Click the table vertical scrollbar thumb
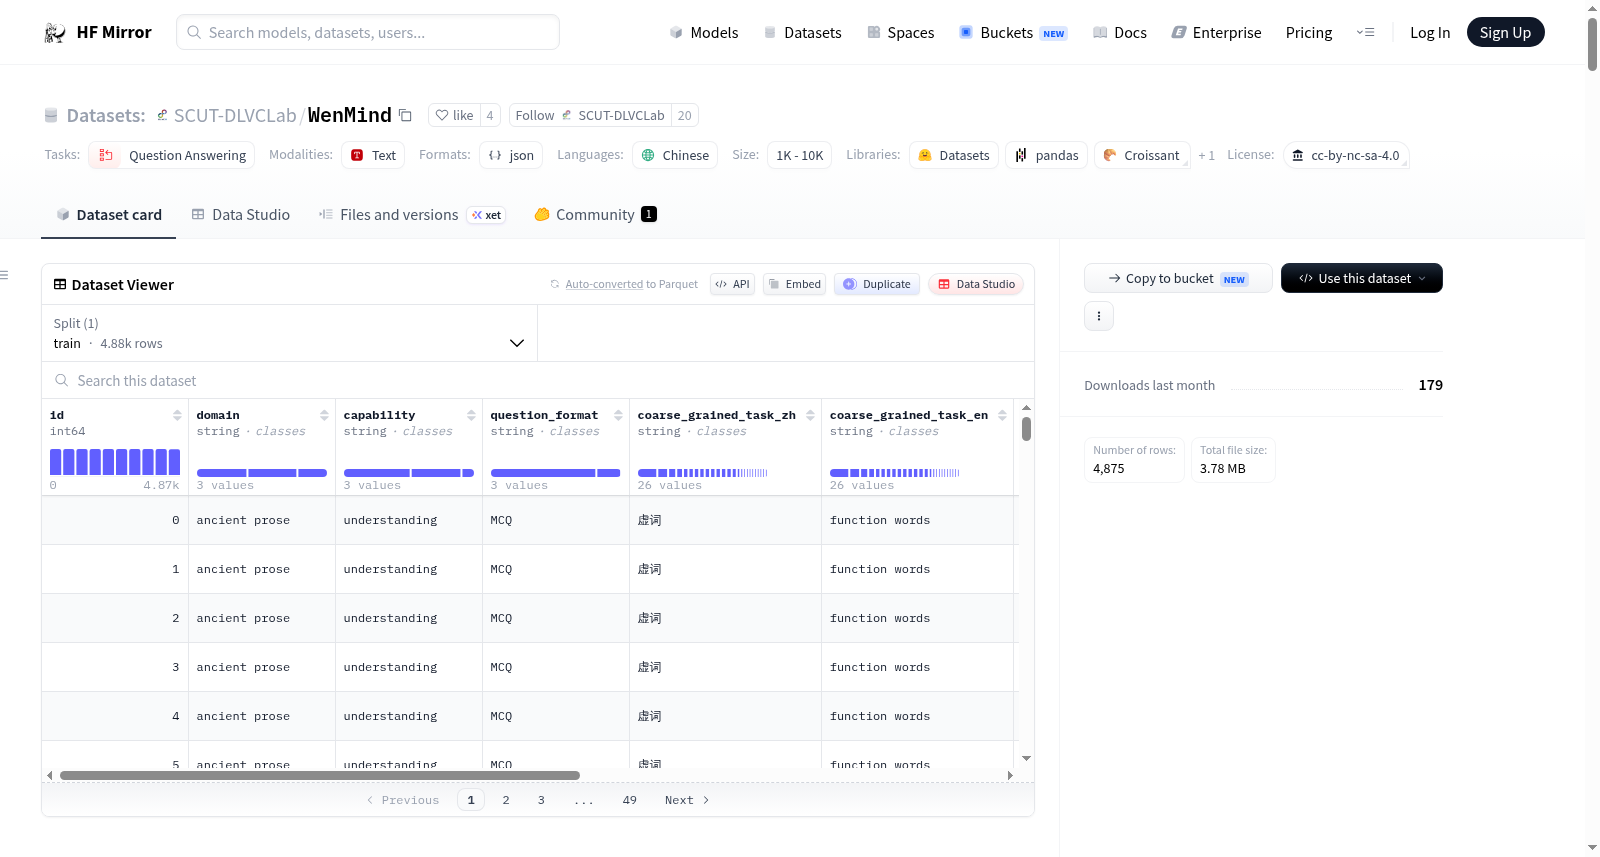This screenshot has height=857, width=1600. [x=1026, y=429]
